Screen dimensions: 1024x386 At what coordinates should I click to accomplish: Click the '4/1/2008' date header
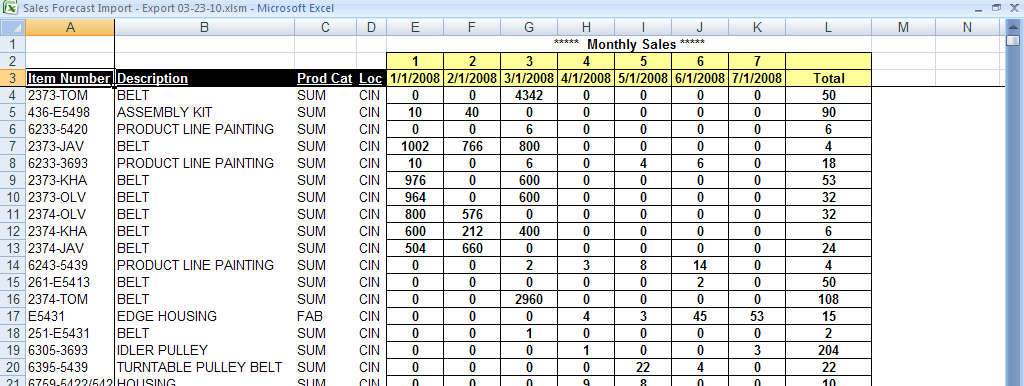586,78
